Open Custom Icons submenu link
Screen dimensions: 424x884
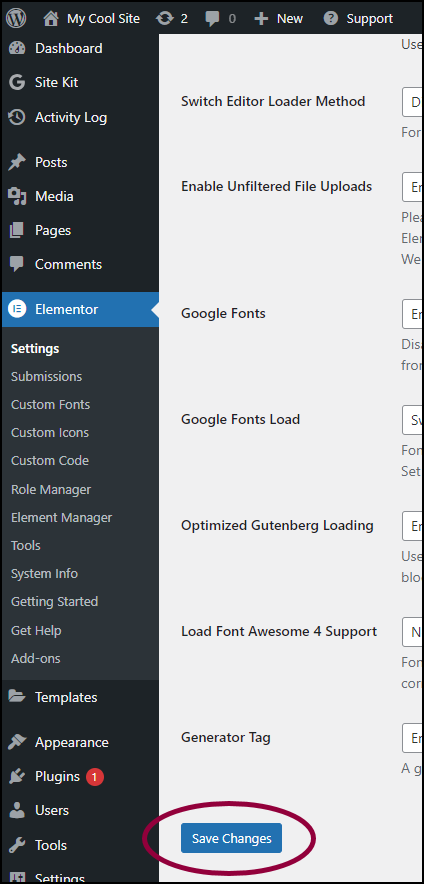[50, 433]
